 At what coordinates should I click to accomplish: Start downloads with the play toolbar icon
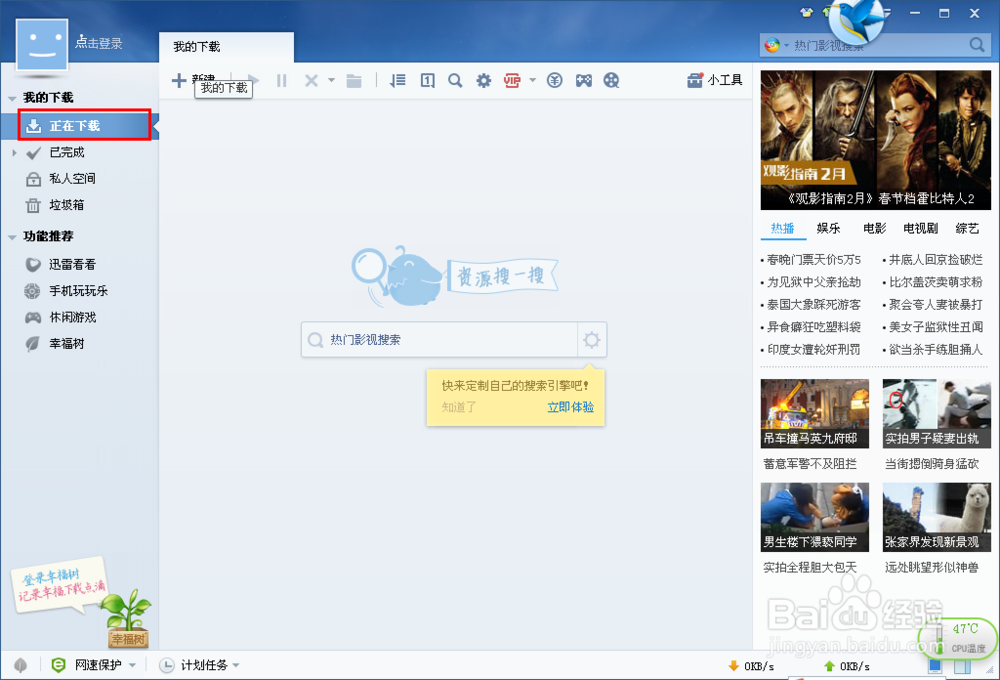point(256,80)
